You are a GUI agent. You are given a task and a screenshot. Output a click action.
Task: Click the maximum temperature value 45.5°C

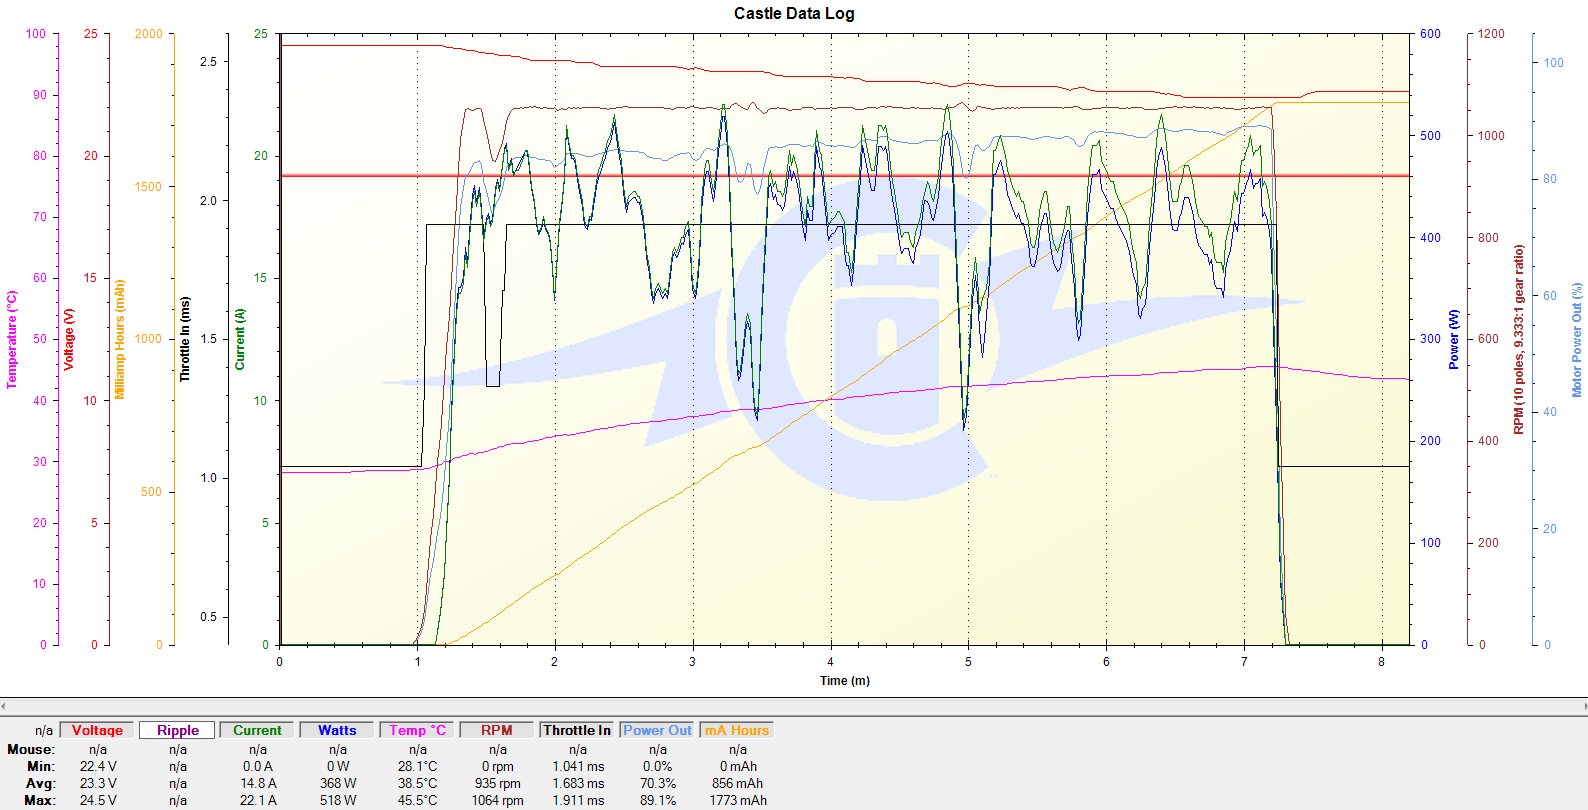[418, 800]
